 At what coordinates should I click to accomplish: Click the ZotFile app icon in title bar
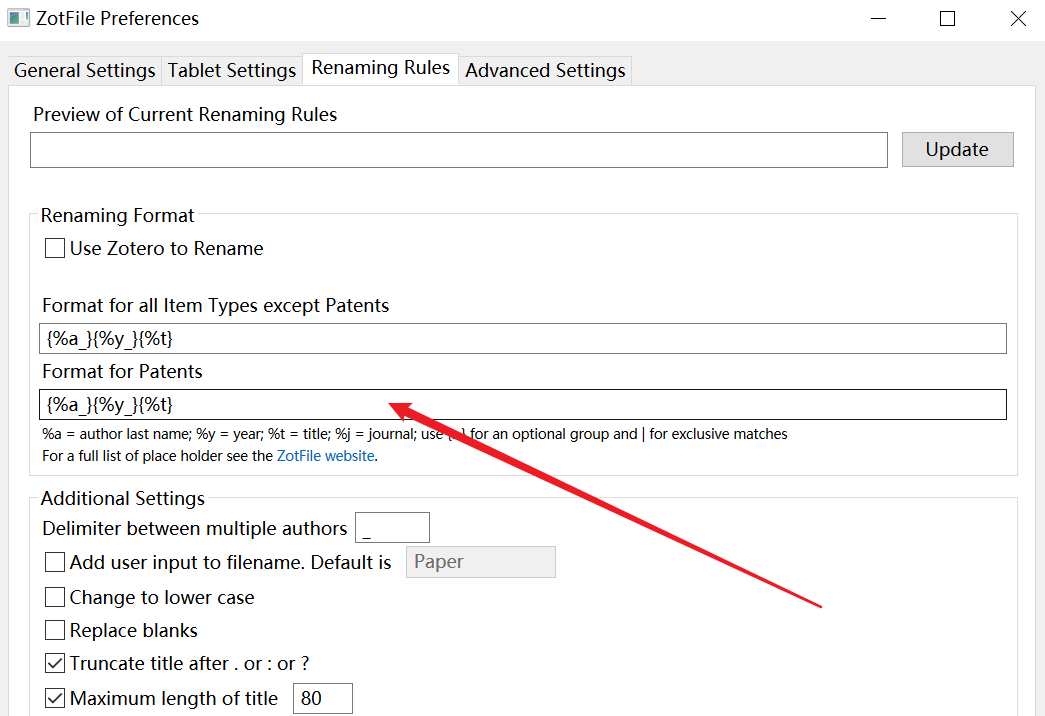(18, 19)
